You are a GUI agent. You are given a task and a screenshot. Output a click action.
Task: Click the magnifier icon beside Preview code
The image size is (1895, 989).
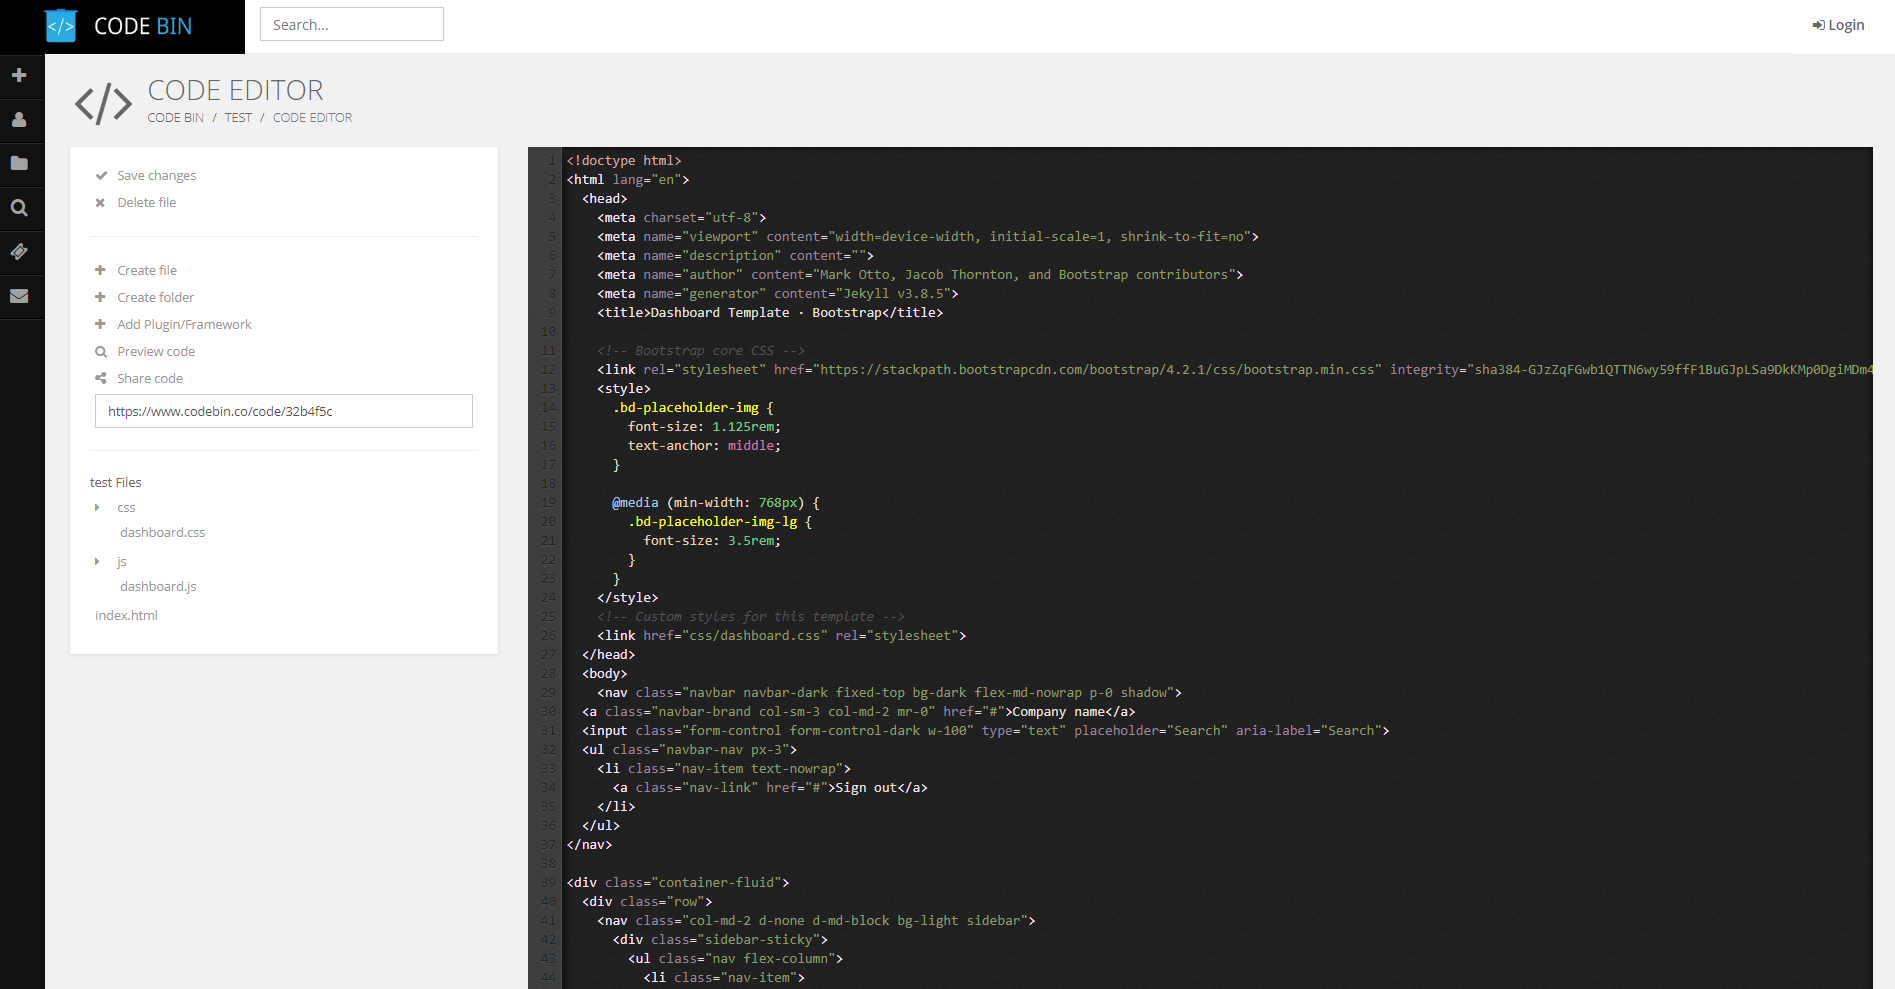click(101, 351)
